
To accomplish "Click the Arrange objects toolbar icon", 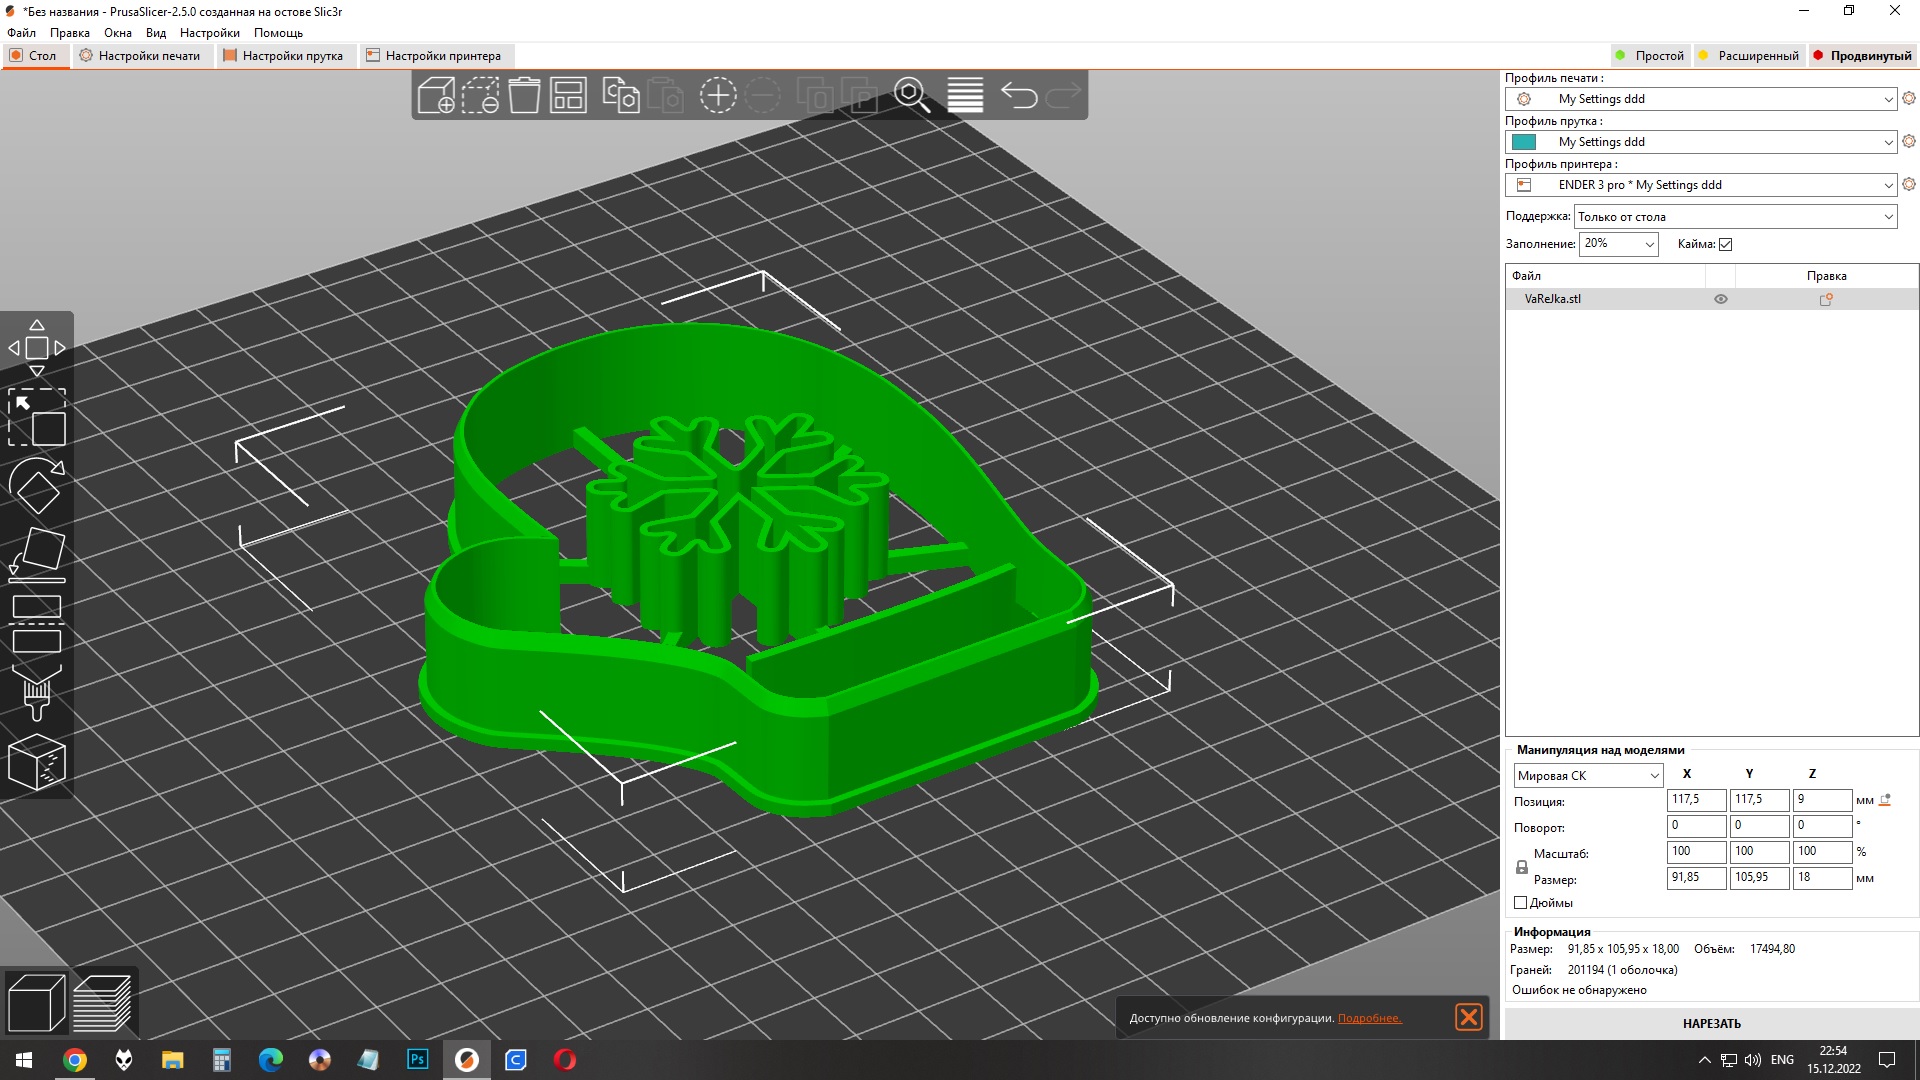I will 568,96.
